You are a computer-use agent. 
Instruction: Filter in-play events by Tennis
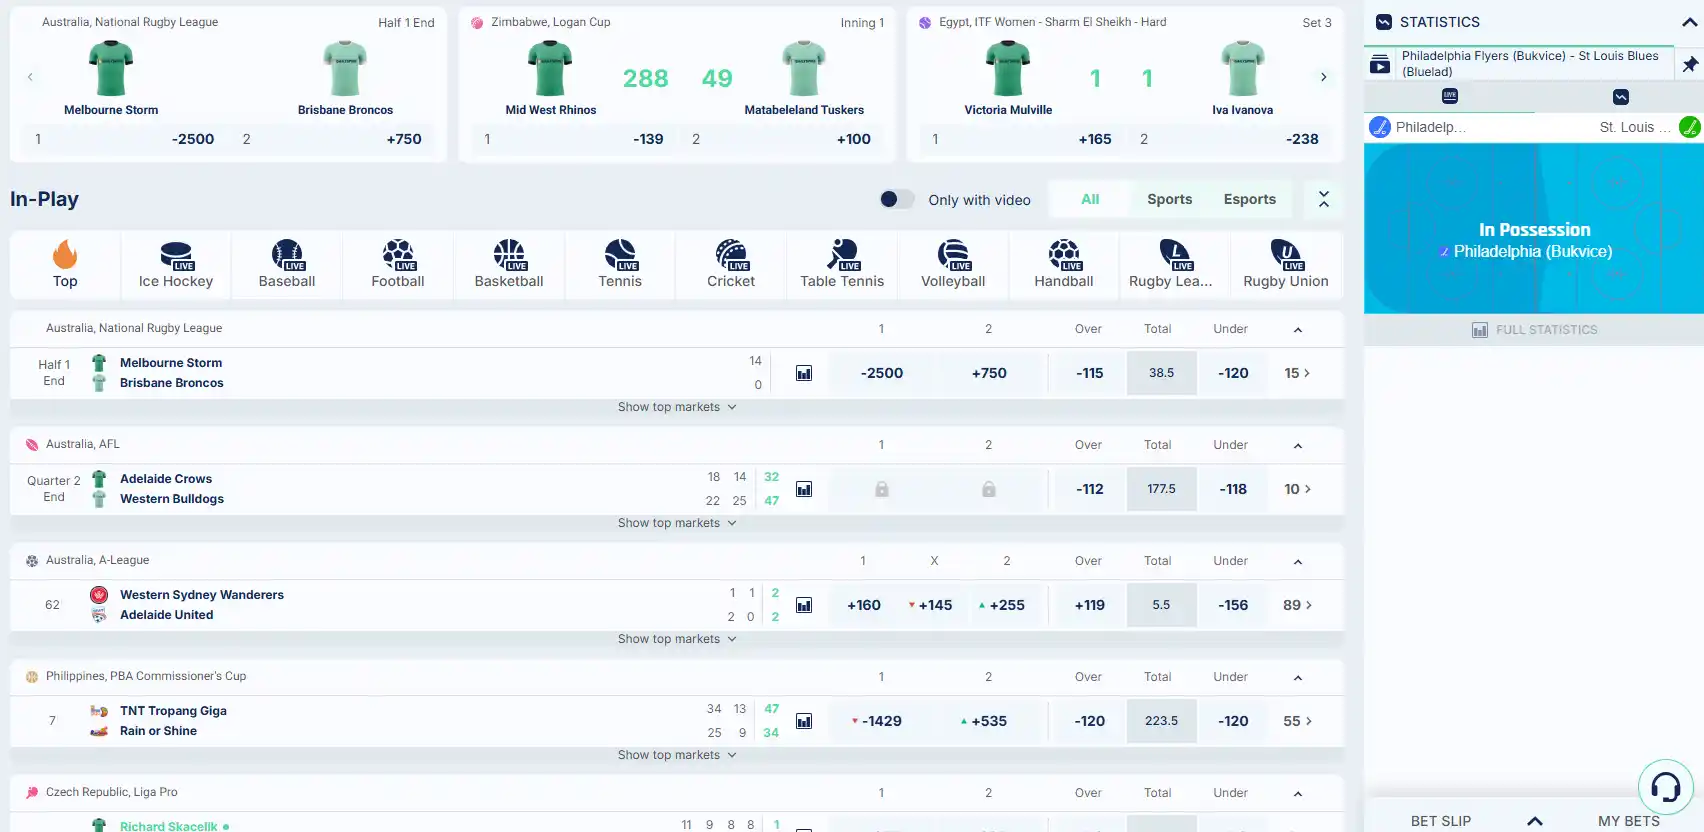[620, 265]
